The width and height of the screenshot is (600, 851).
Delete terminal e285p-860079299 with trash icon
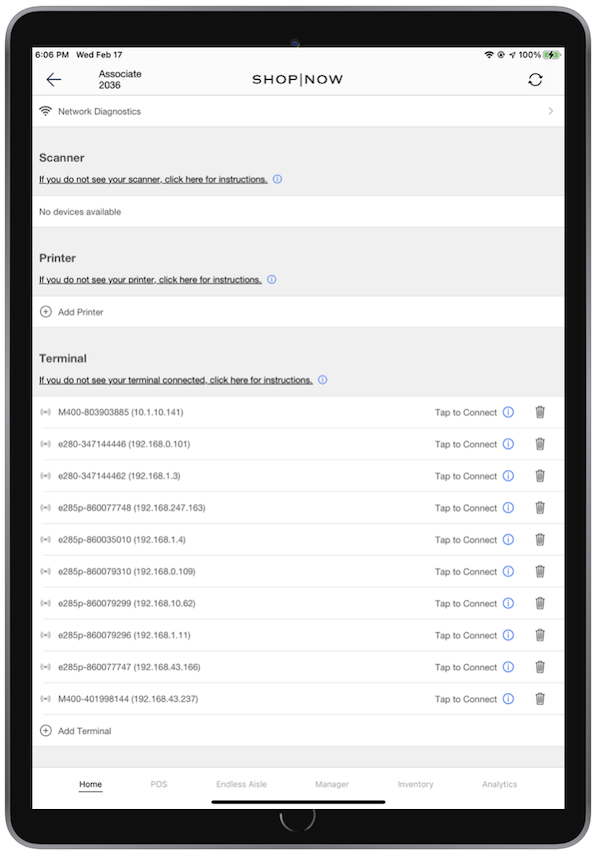click(540, 604)
